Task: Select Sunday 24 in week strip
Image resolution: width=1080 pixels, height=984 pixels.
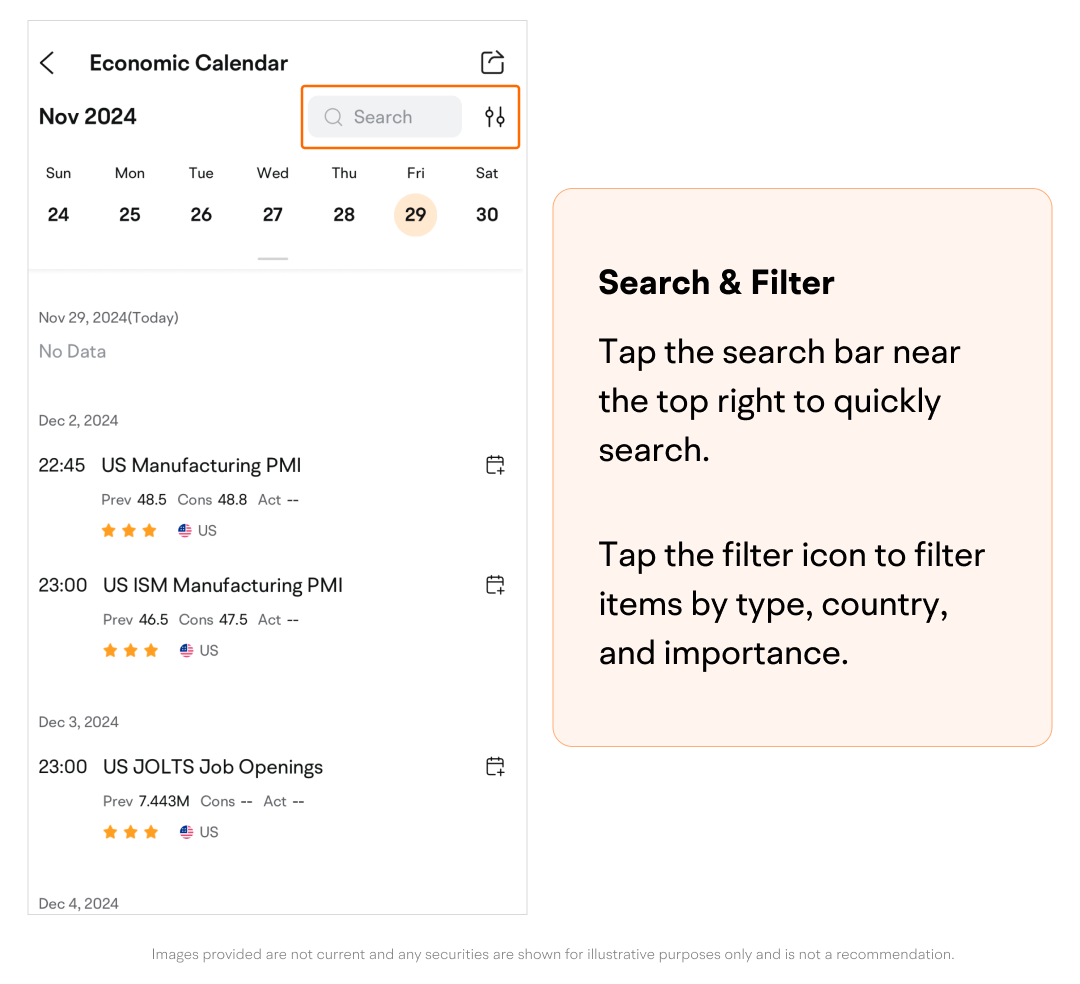Action: click(x=58, y=214)
